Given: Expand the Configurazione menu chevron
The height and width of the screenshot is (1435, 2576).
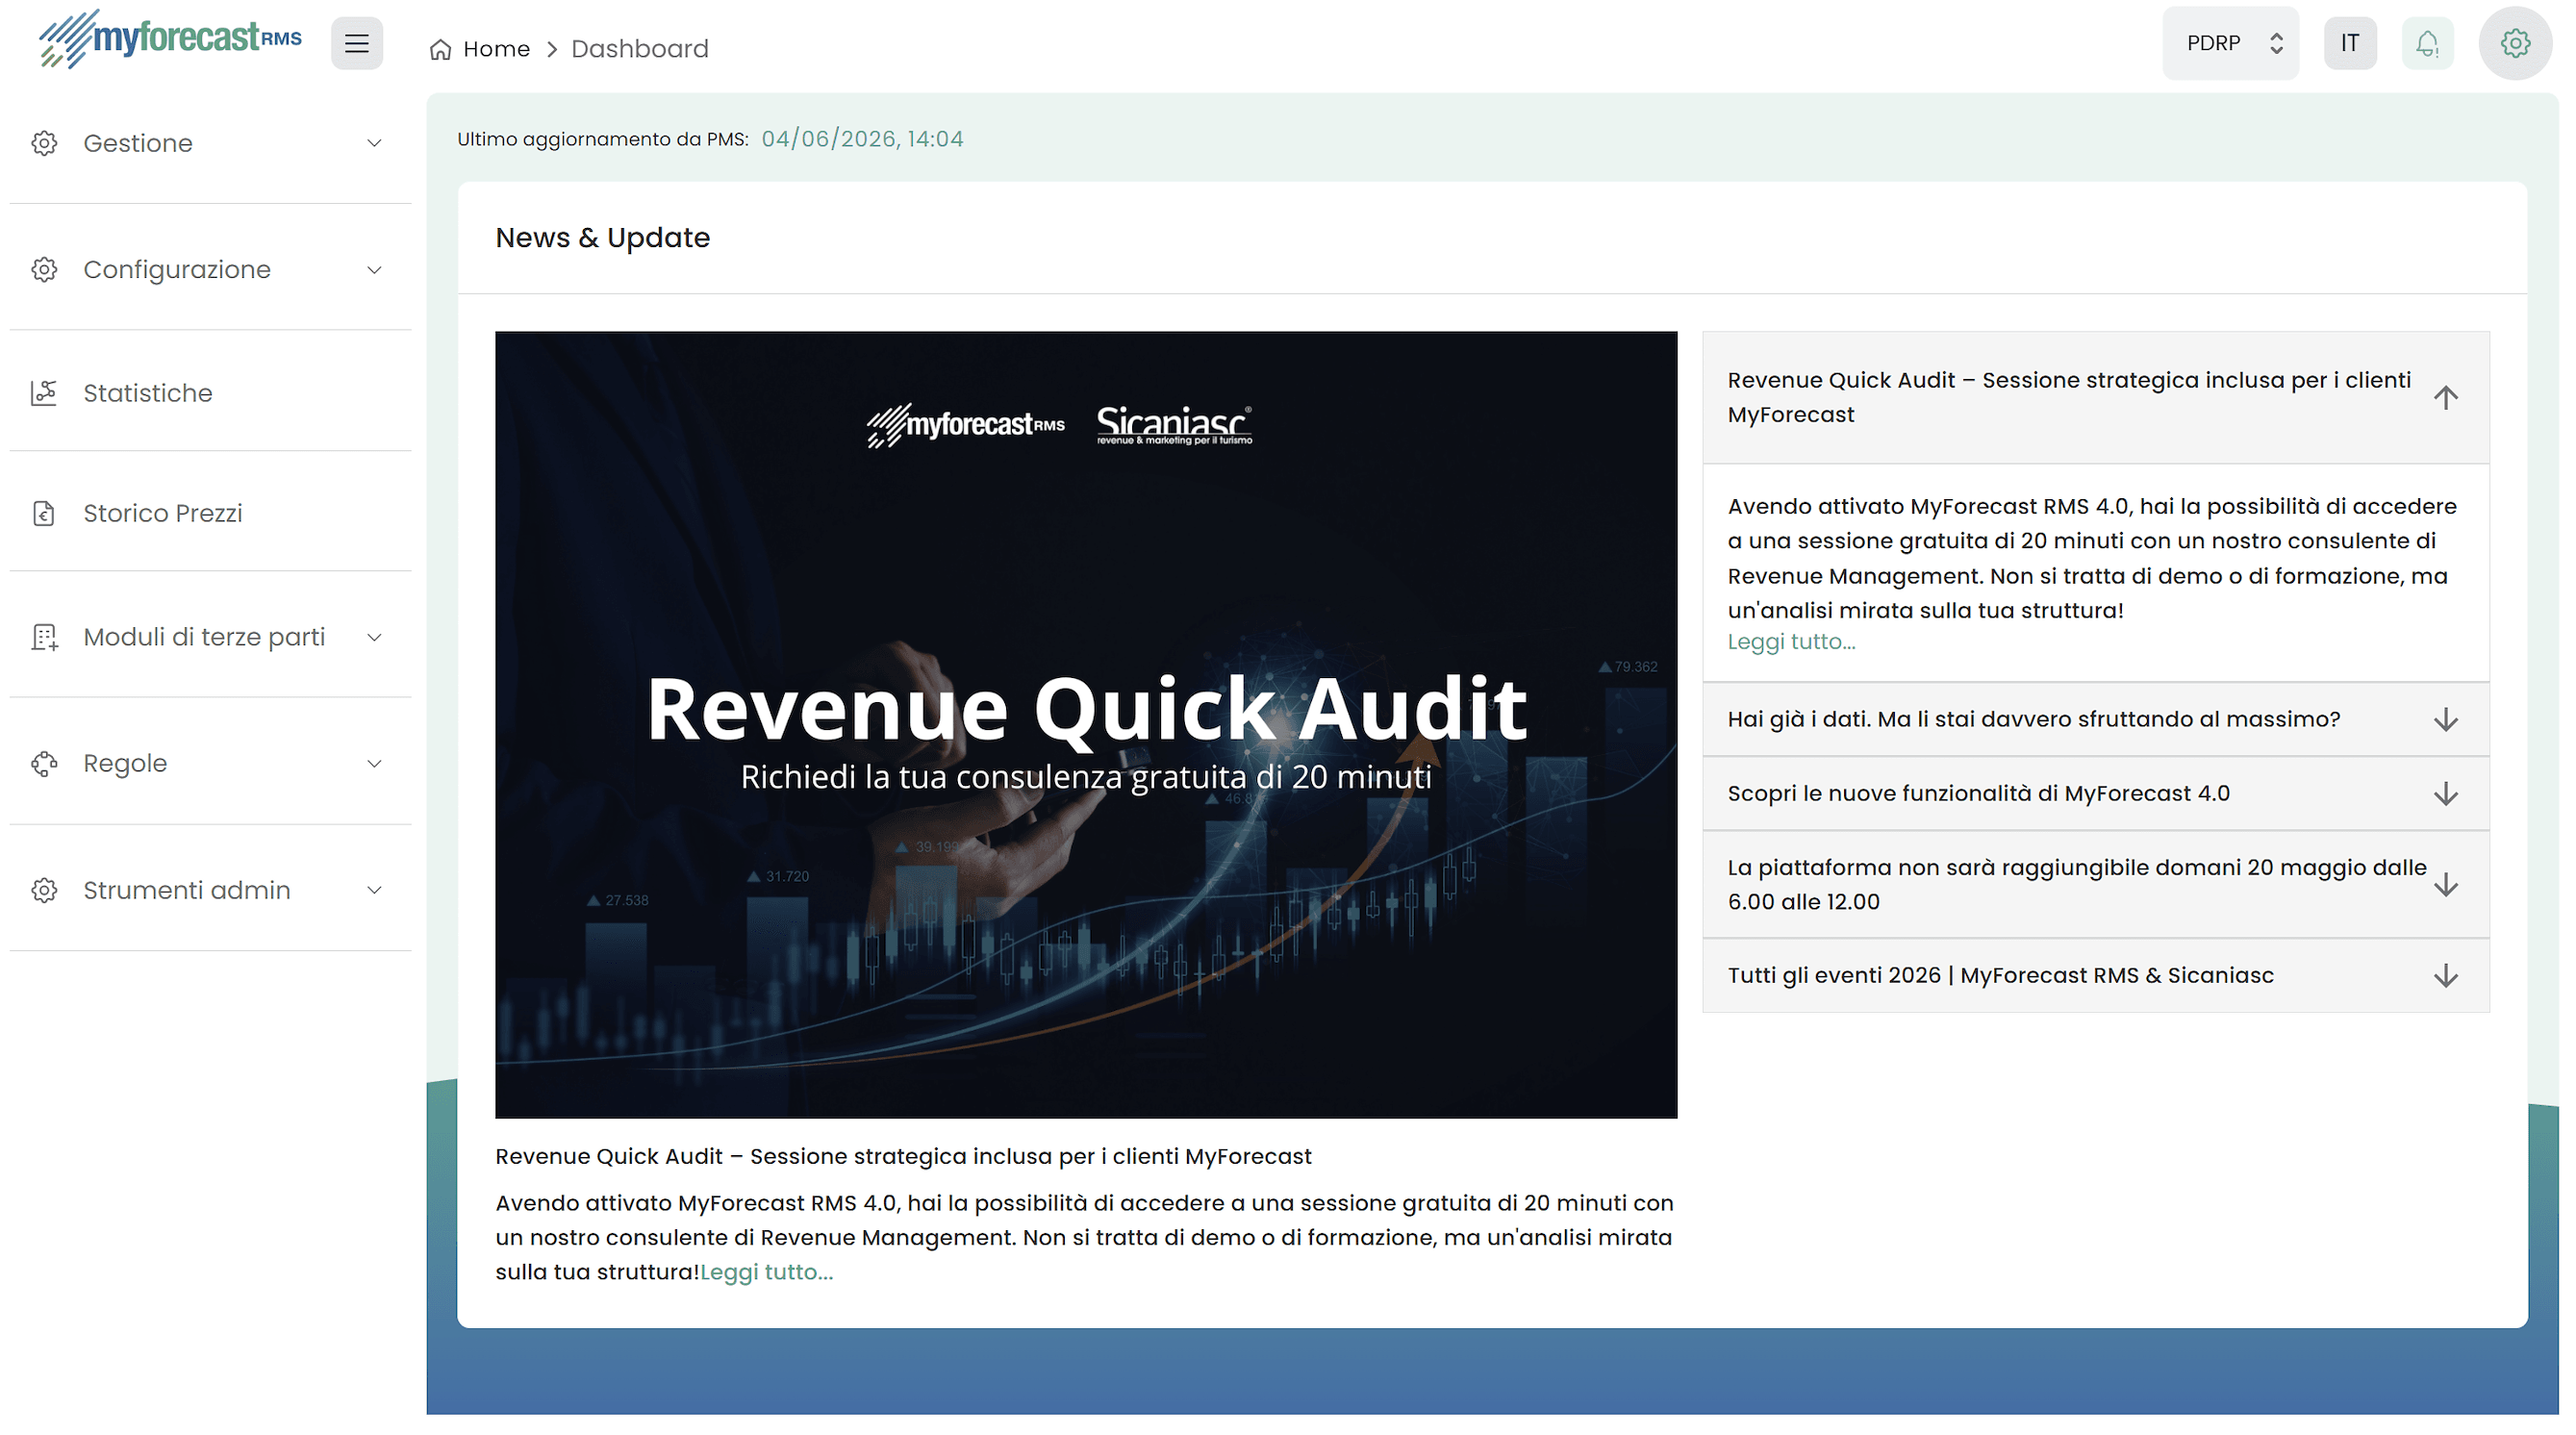Looking at the screenshot, I should (374, 269).
